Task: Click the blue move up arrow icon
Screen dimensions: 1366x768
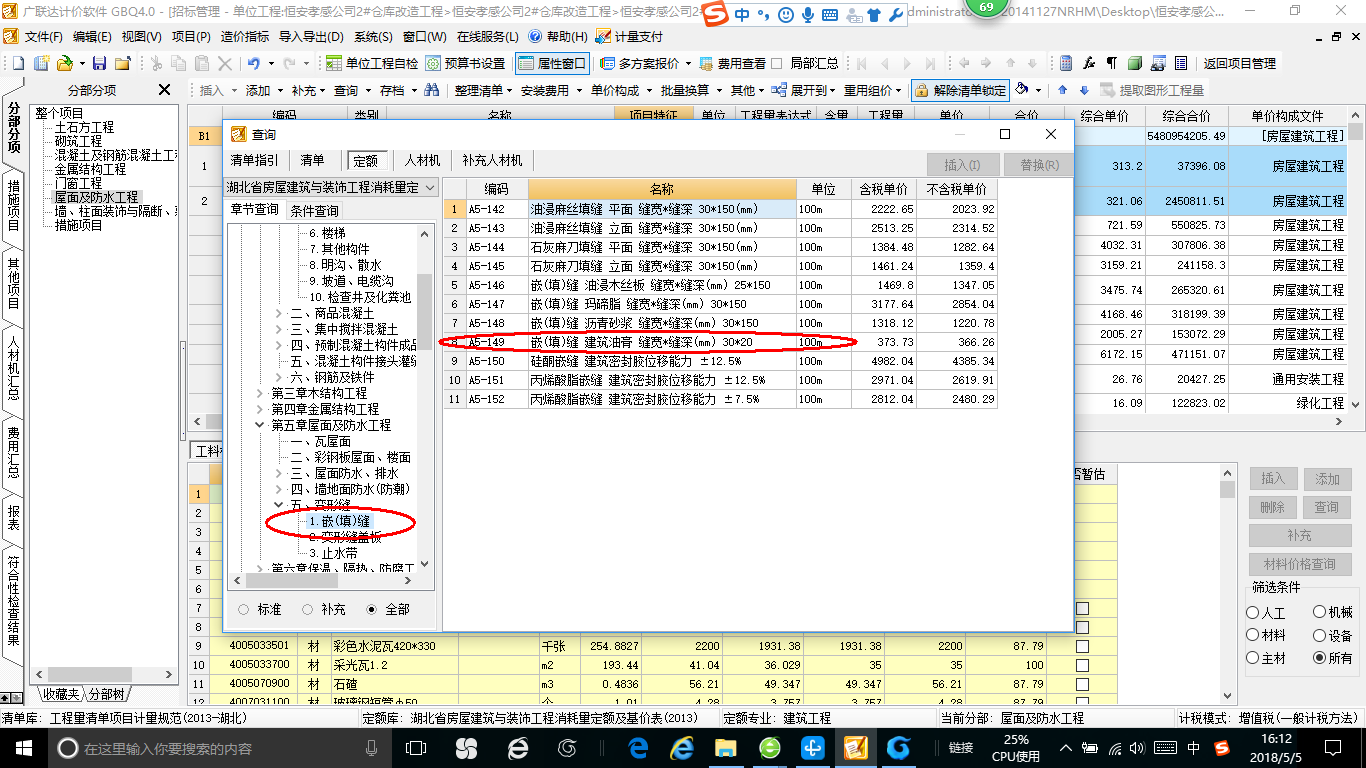Action: point(1063,90)
